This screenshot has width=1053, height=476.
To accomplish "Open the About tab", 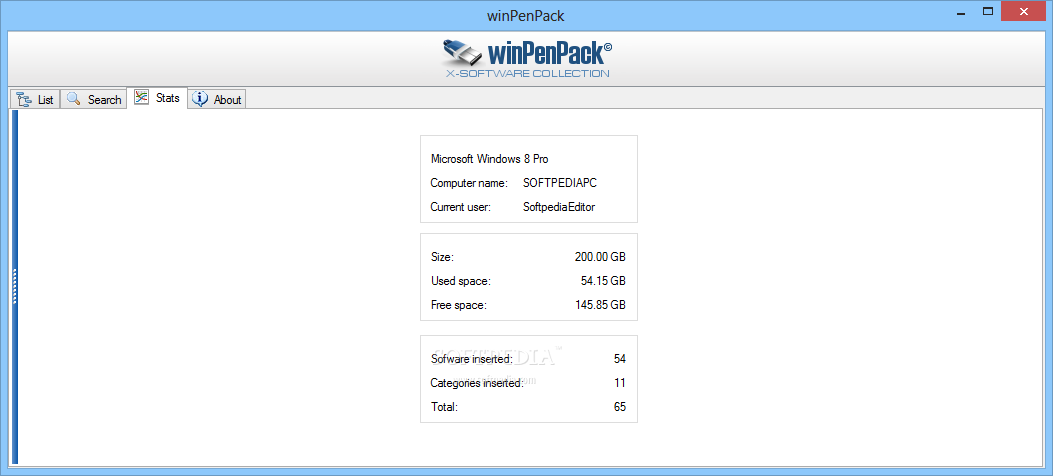I will (x=218, y=99).
